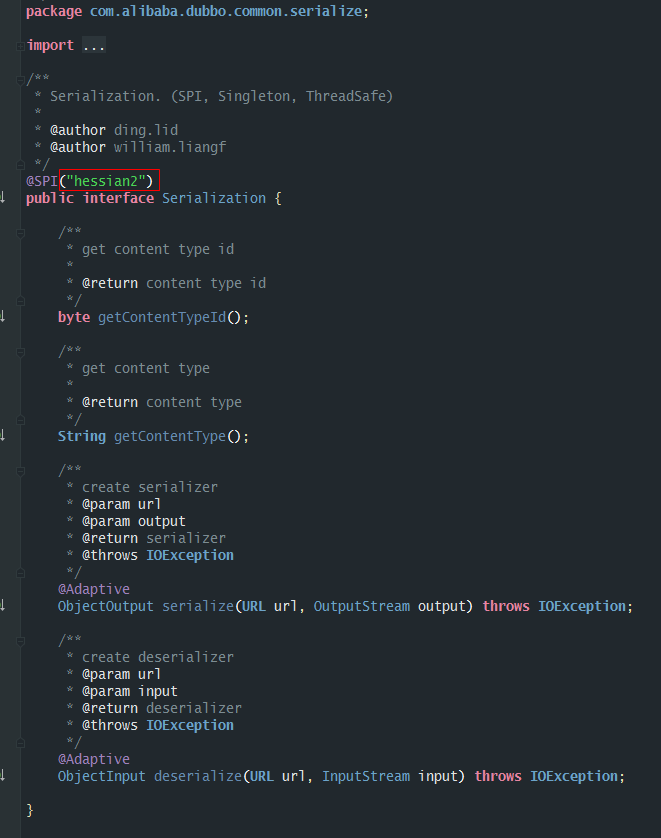
Task: Click the OutputStream parameter type
Action: pos(357,606)
